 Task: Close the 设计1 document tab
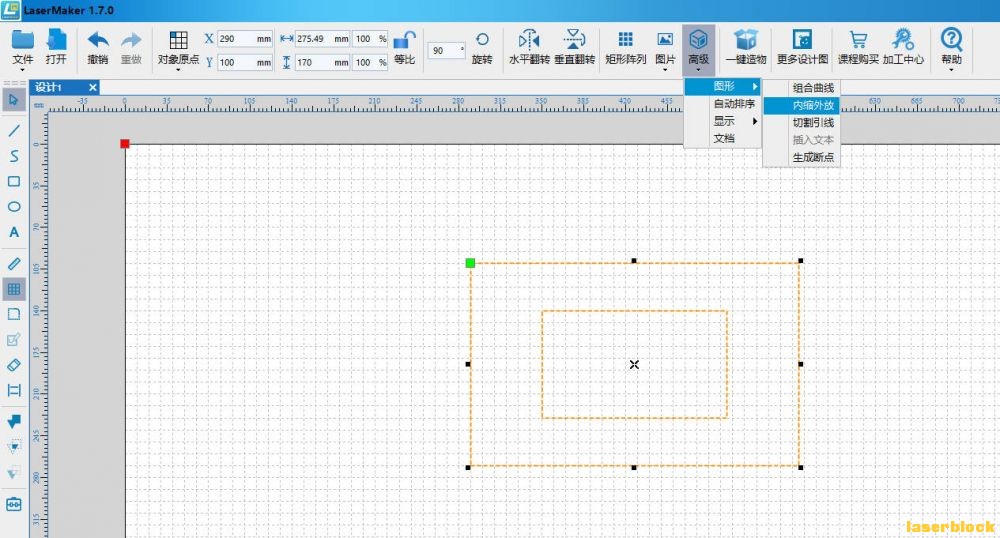coord(93,88)
